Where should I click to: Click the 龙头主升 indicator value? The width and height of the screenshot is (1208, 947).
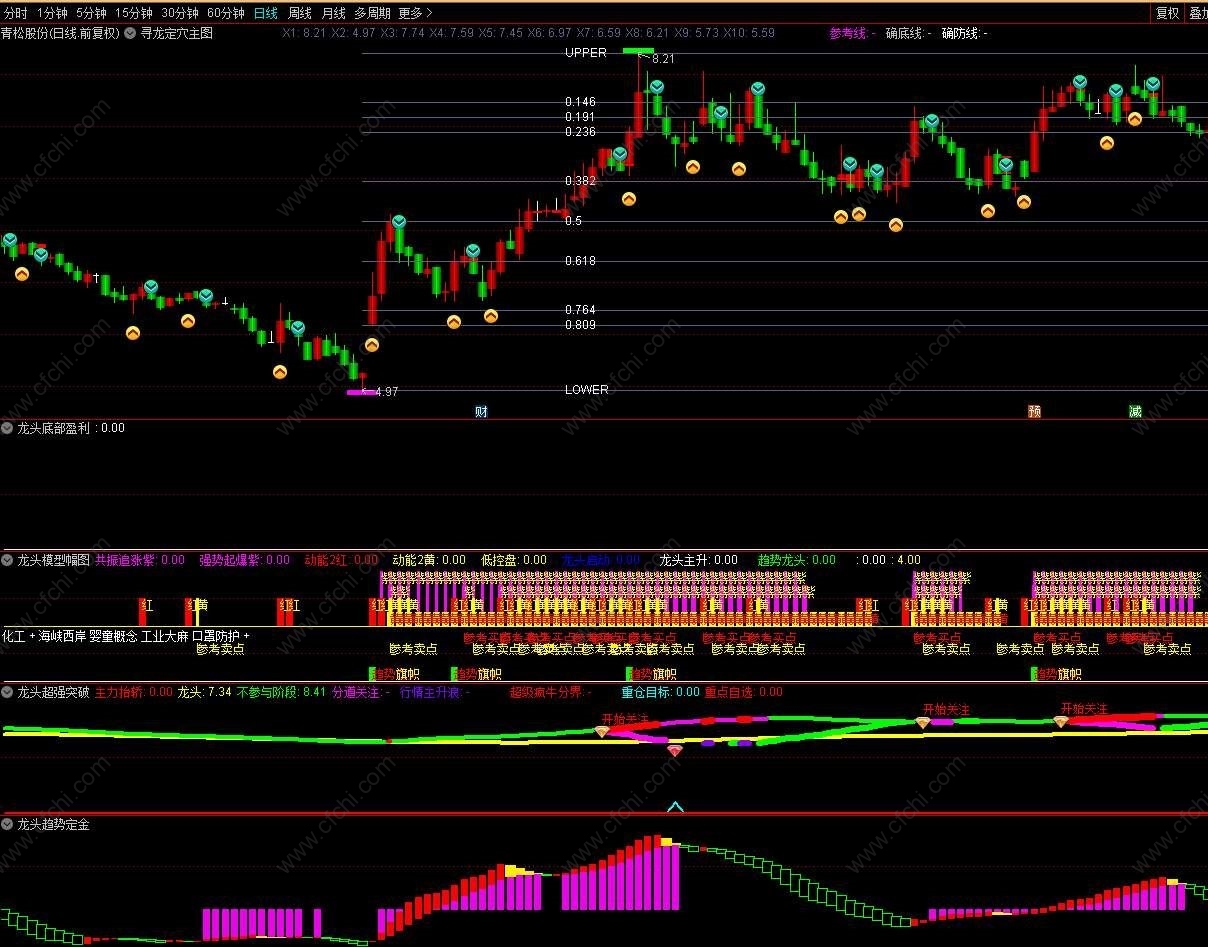coord(699,560)
